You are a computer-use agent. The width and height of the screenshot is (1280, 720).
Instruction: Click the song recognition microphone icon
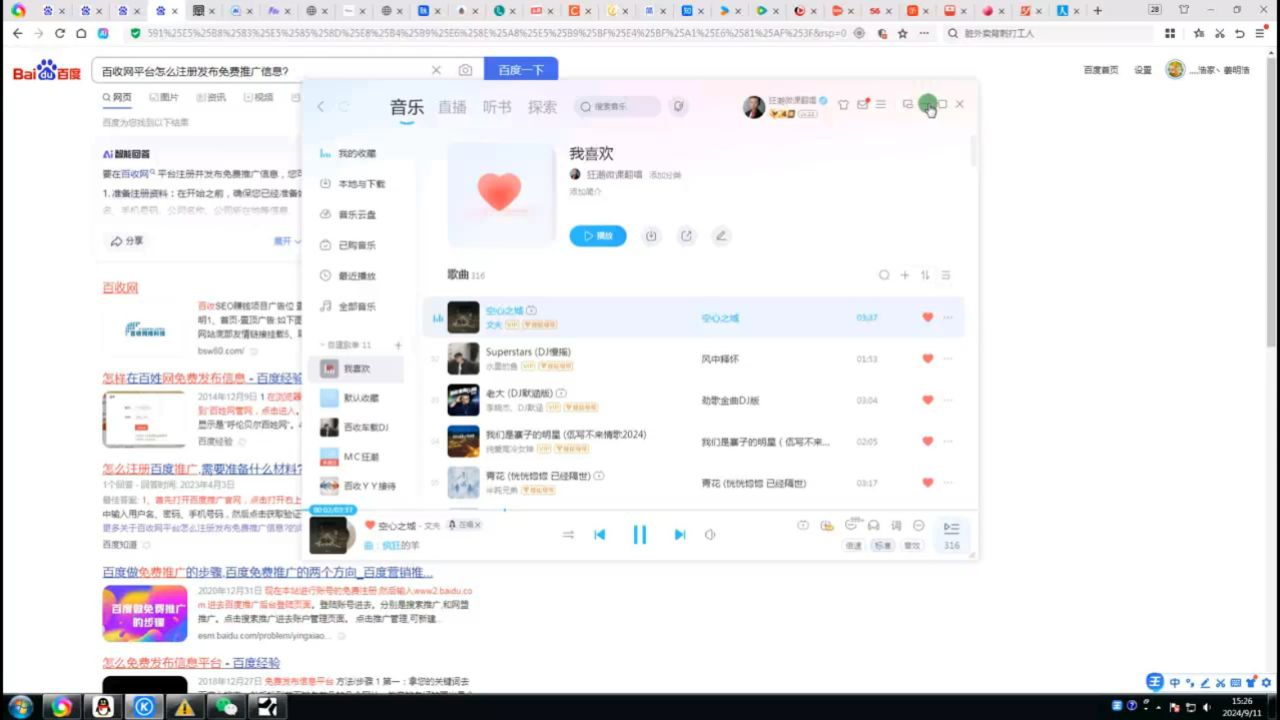click(x=679, y=106)
